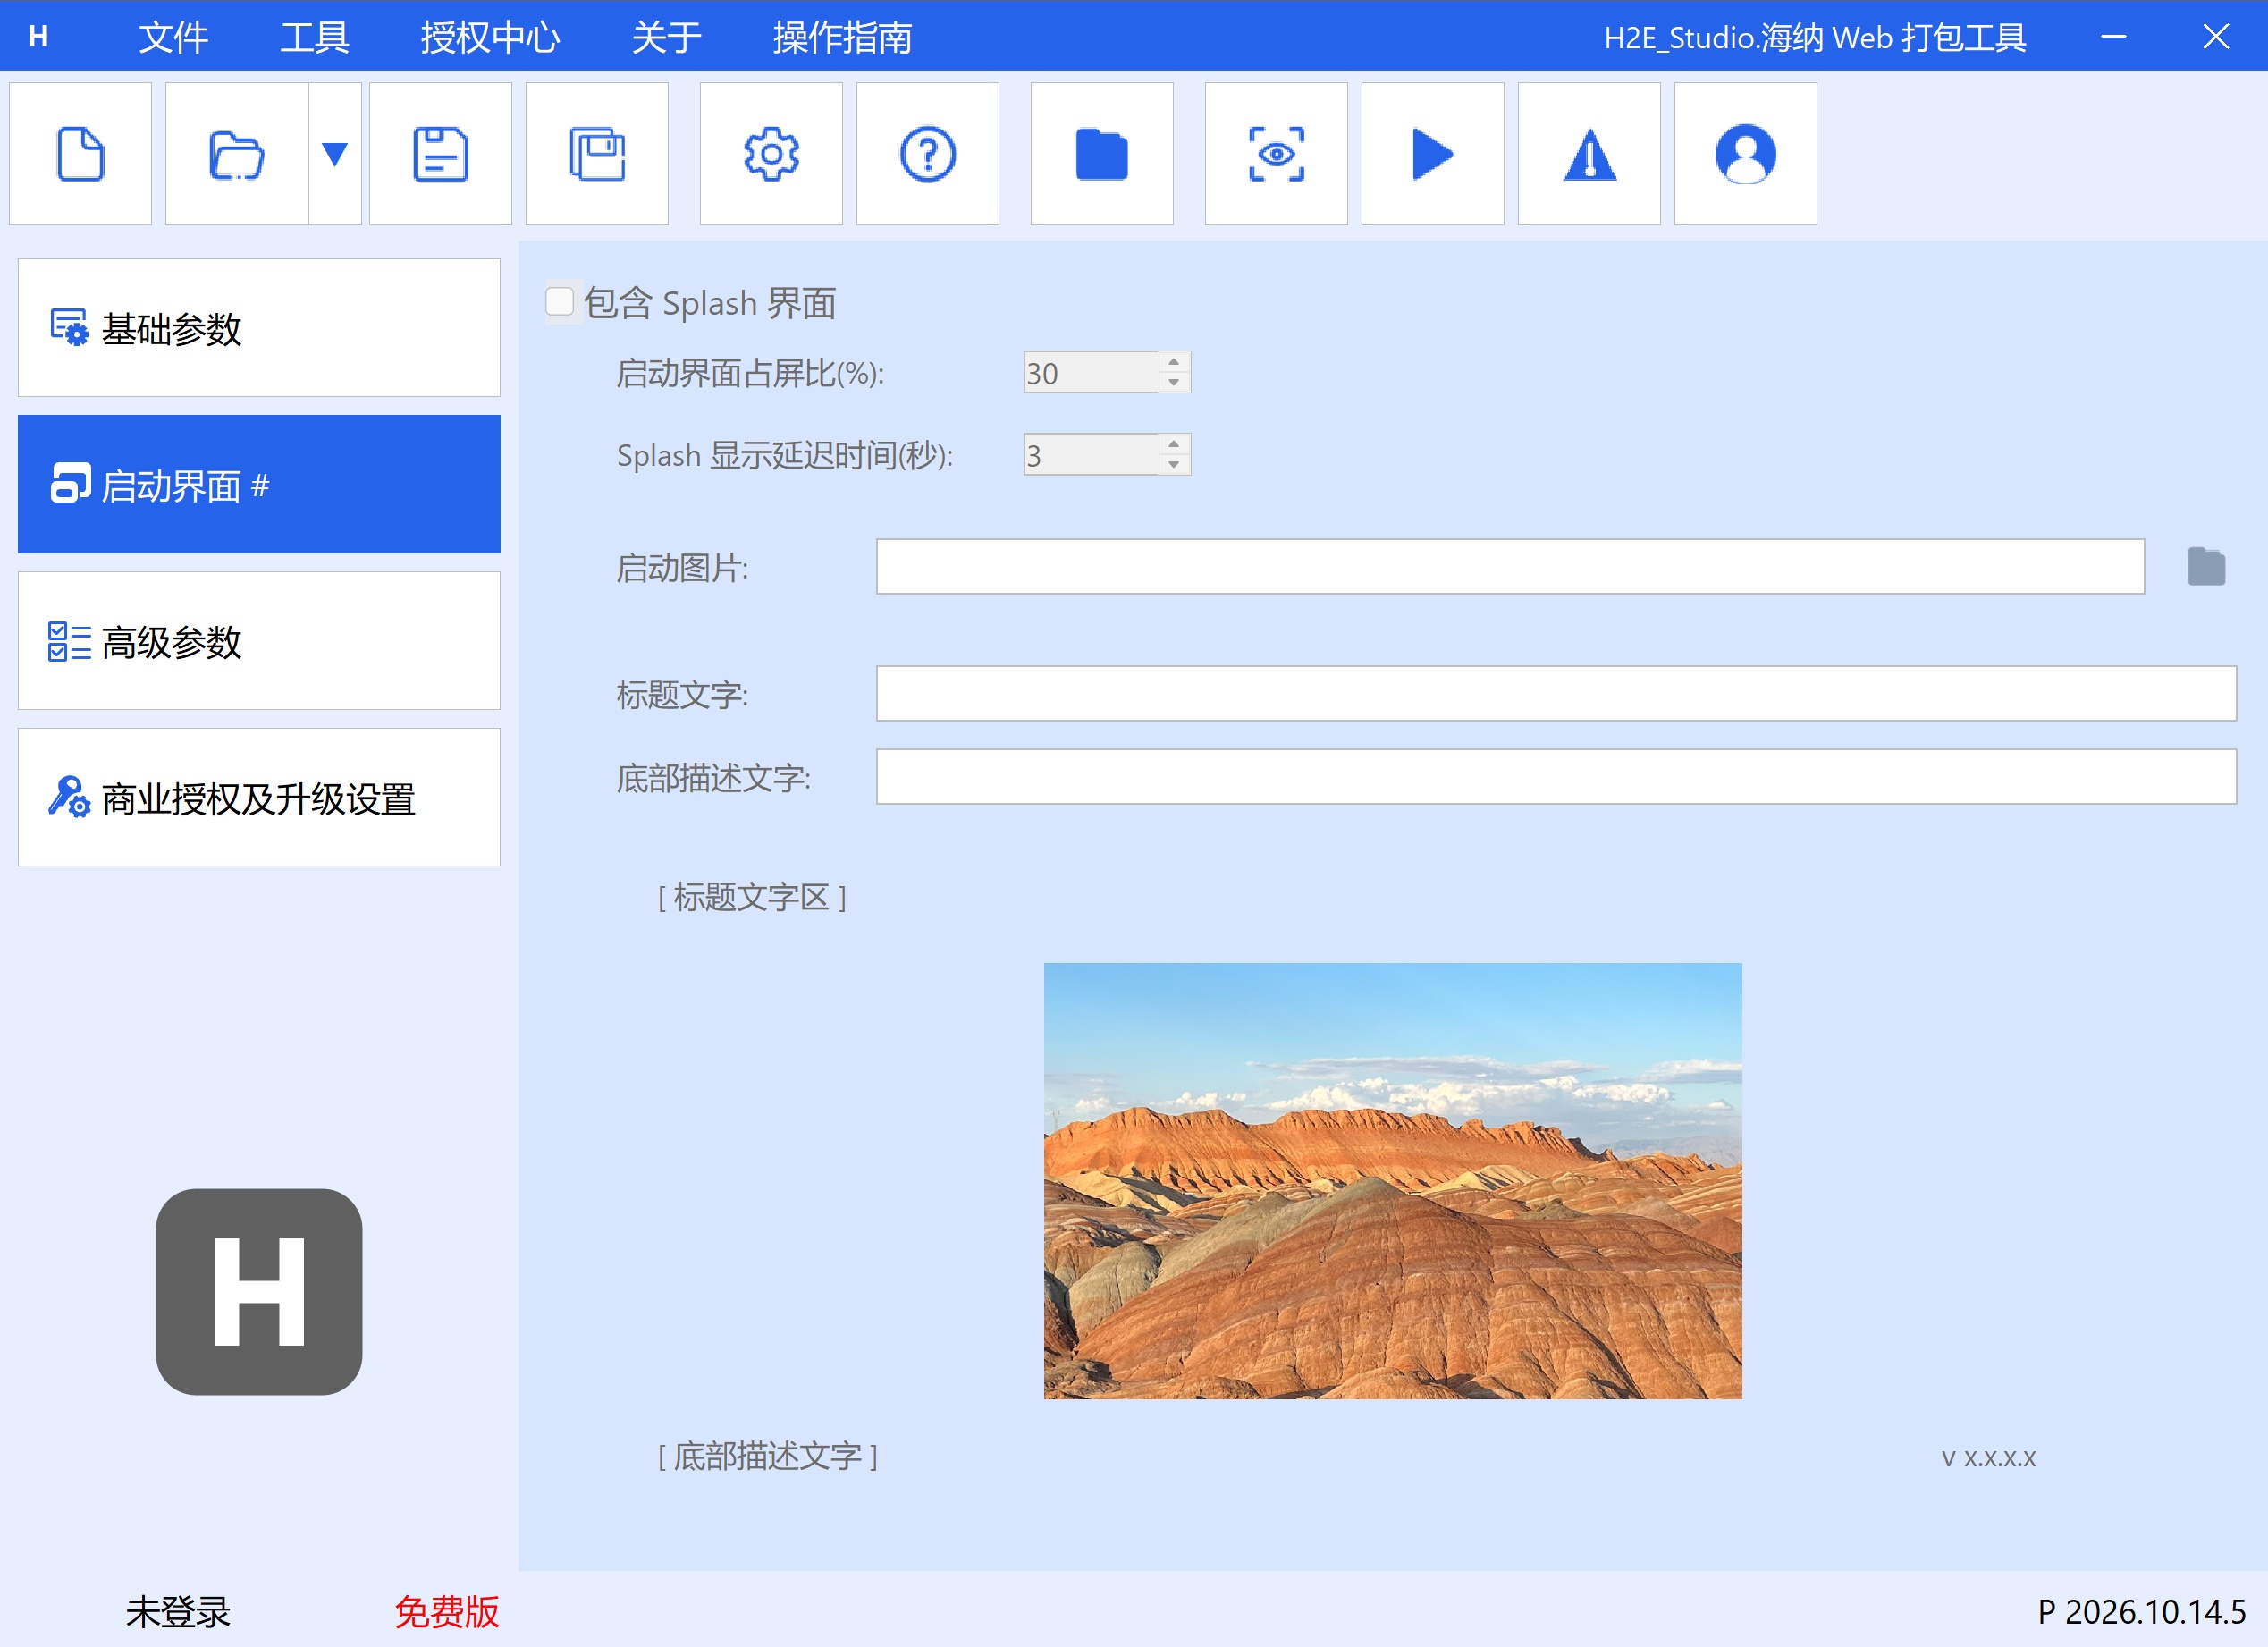Open 商业授权及升级设置 section
Screen dimensions: 2268x1647
tap(259, 797)
